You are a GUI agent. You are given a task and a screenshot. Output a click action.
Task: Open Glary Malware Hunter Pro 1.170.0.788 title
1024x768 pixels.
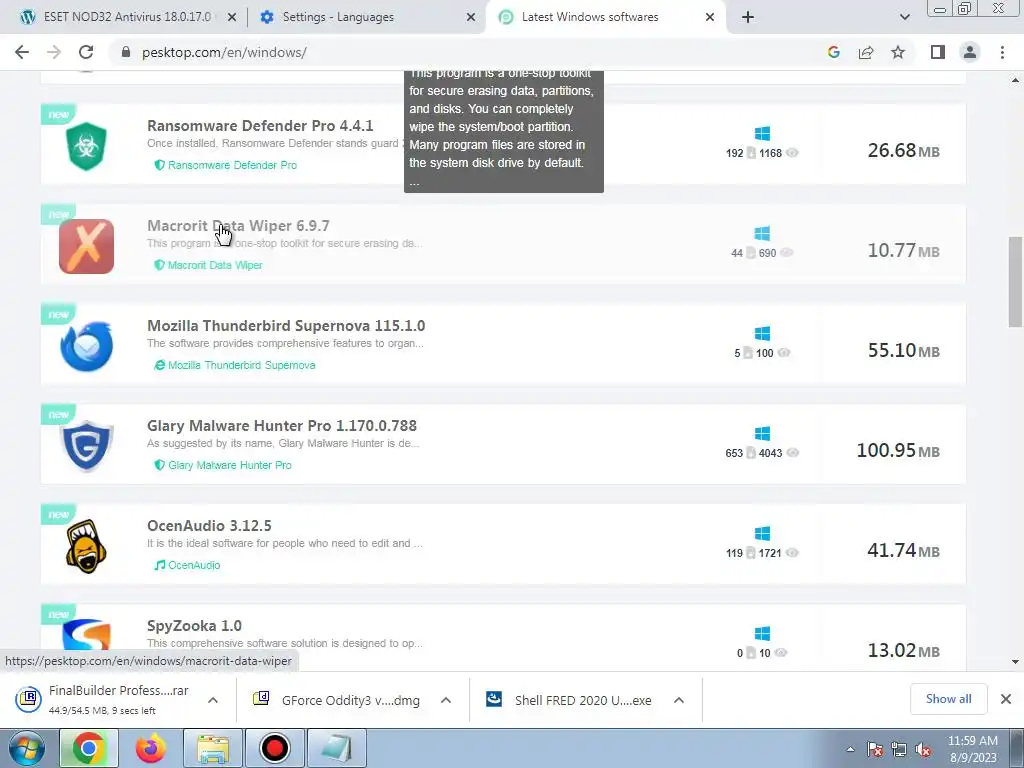[x=281, y=425]
